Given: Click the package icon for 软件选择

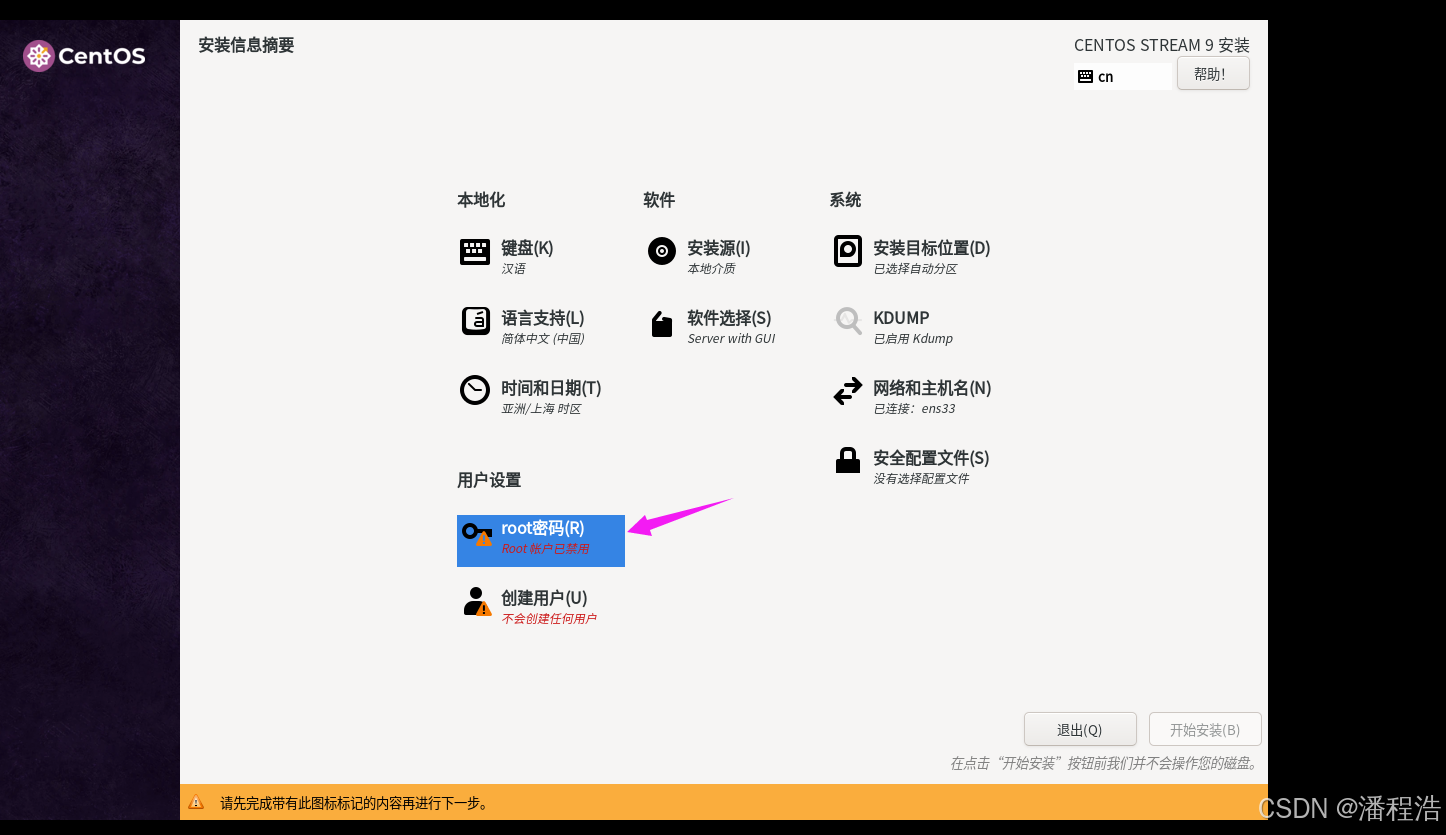Looking at the screenshot, I should (662, 323).
